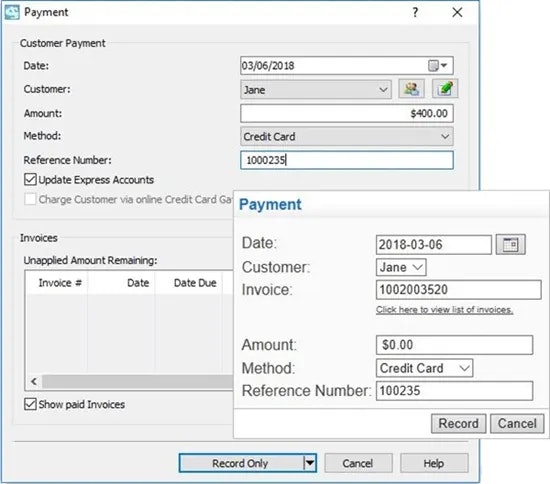The height and width of the screenshot is (484, 550).
Task: Click the edit customer pencil icon
Action: pos(445,89)
